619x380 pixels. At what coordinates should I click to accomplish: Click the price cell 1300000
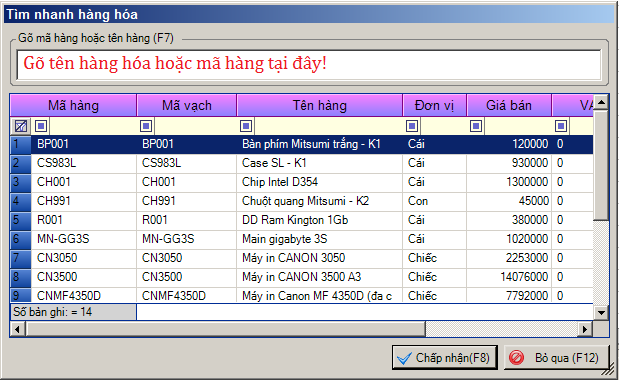tap(509, 182)
